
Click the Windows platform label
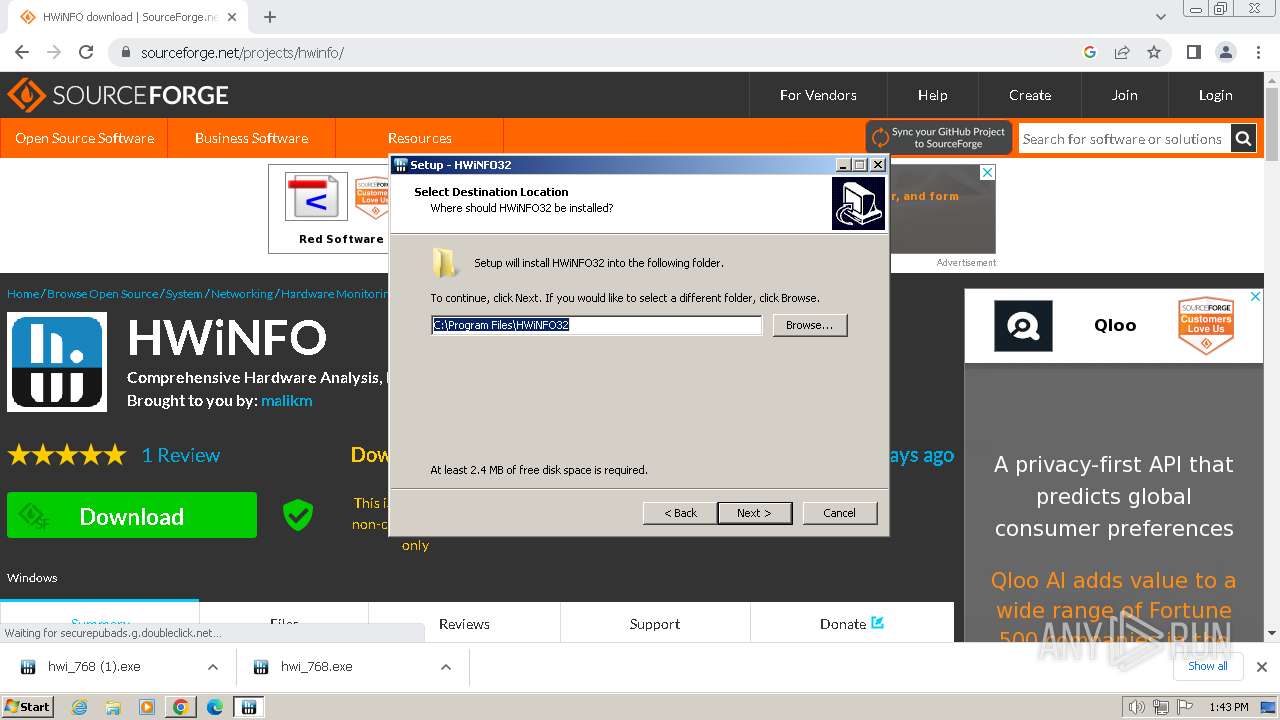tap(32, 578)
